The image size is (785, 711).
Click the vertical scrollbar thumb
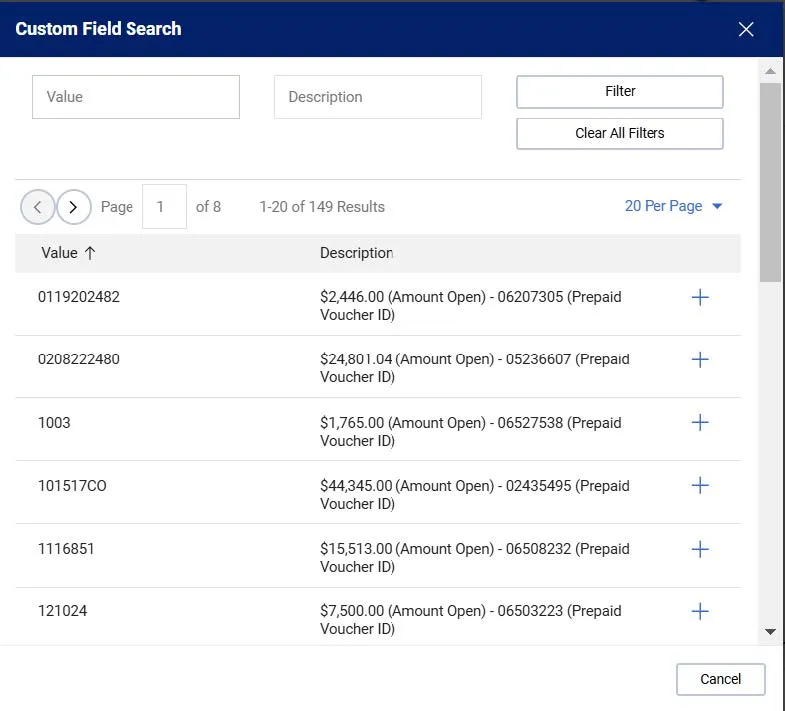(770, 183)
